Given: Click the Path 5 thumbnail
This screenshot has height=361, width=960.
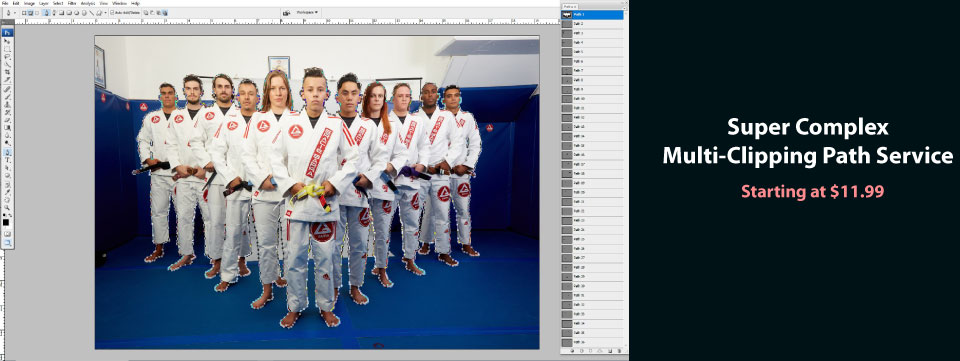Looking at the screenshot, I should (x=567, y=52).
